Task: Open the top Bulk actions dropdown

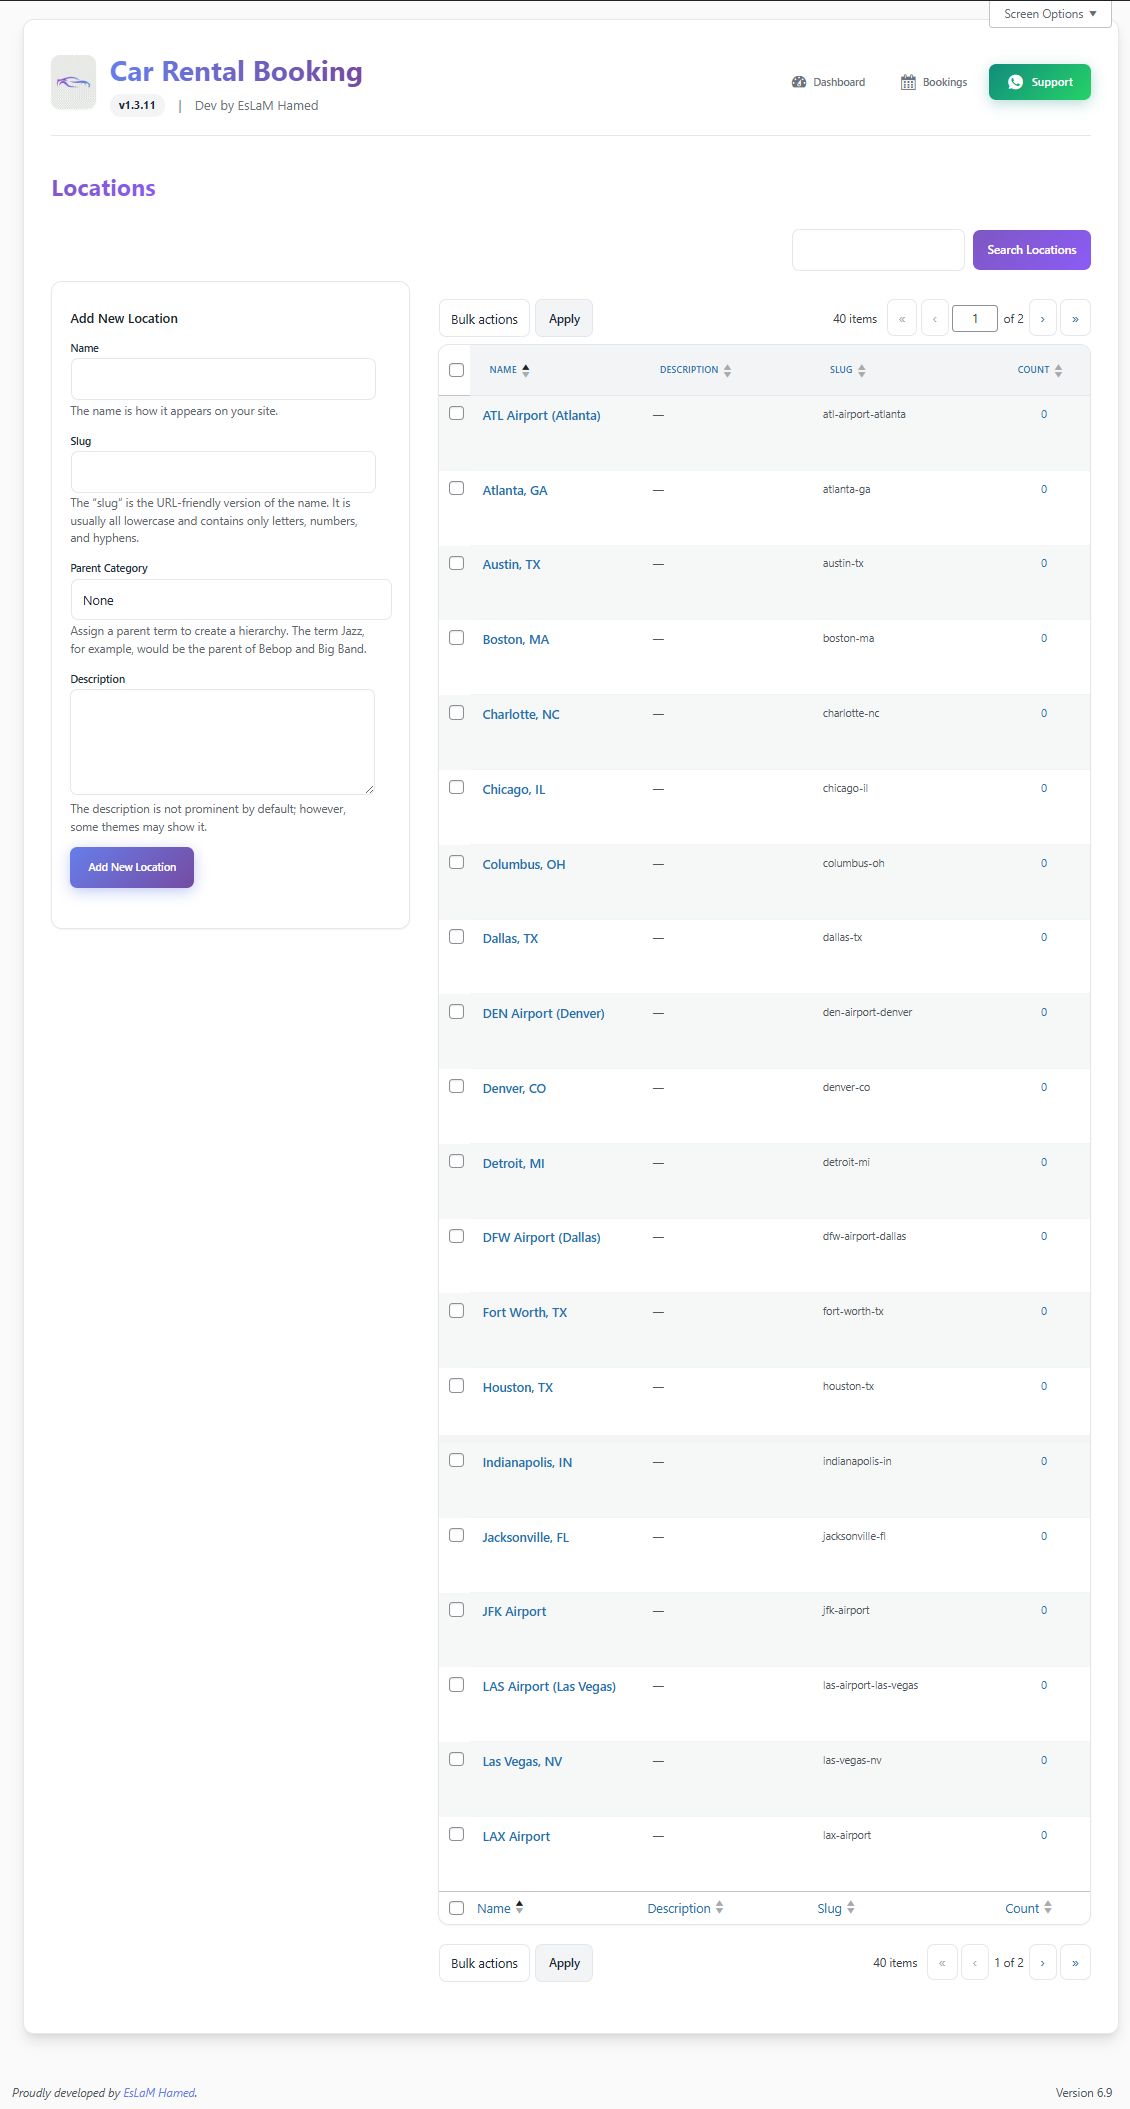Action: [x=484, y=319]
